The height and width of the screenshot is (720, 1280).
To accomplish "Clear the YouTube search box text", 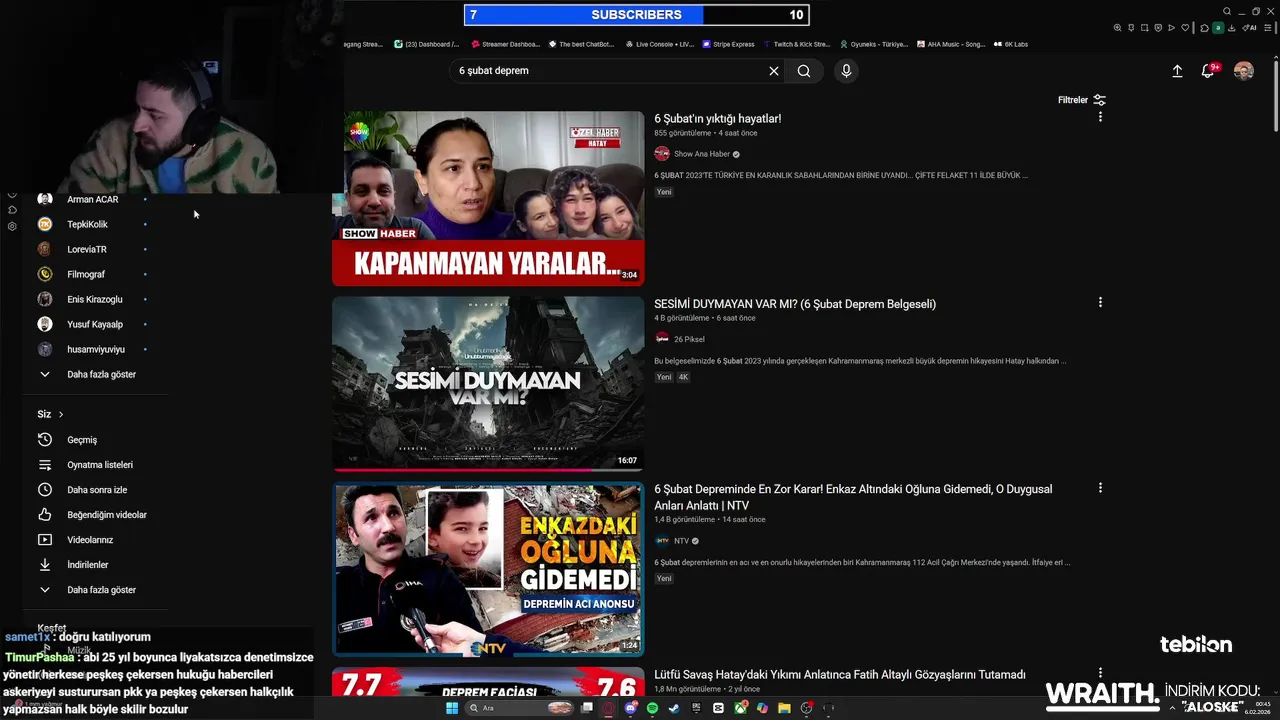I will (773, 71).
